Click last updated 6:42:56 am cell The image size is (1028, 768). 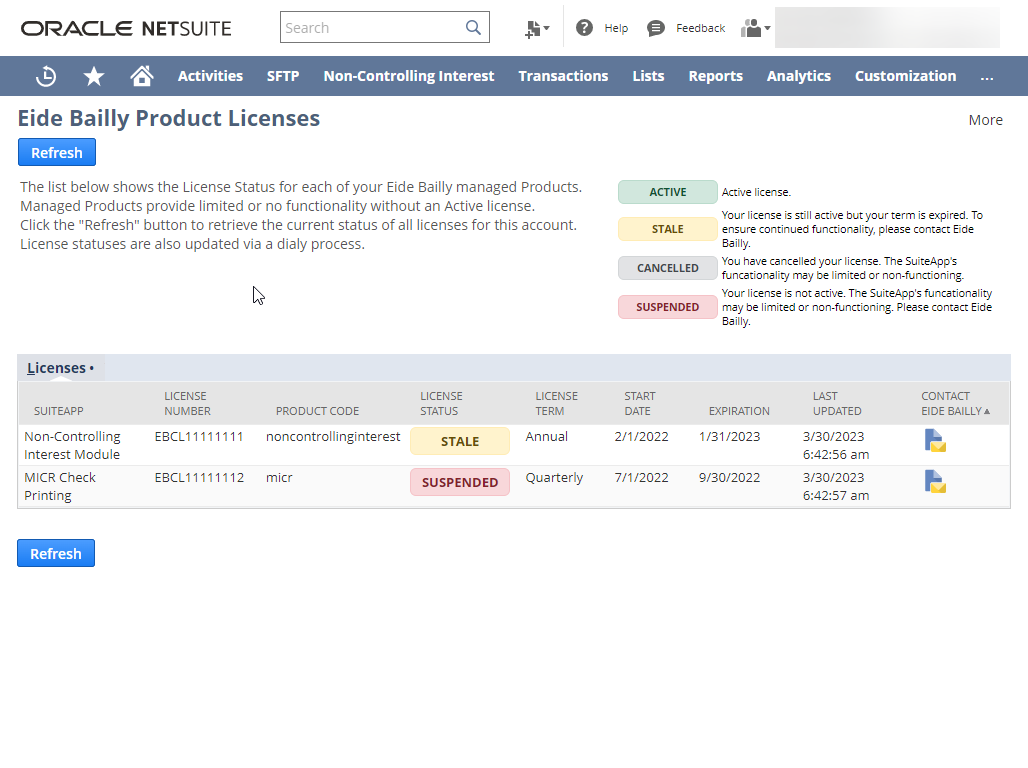pos(835,445)
